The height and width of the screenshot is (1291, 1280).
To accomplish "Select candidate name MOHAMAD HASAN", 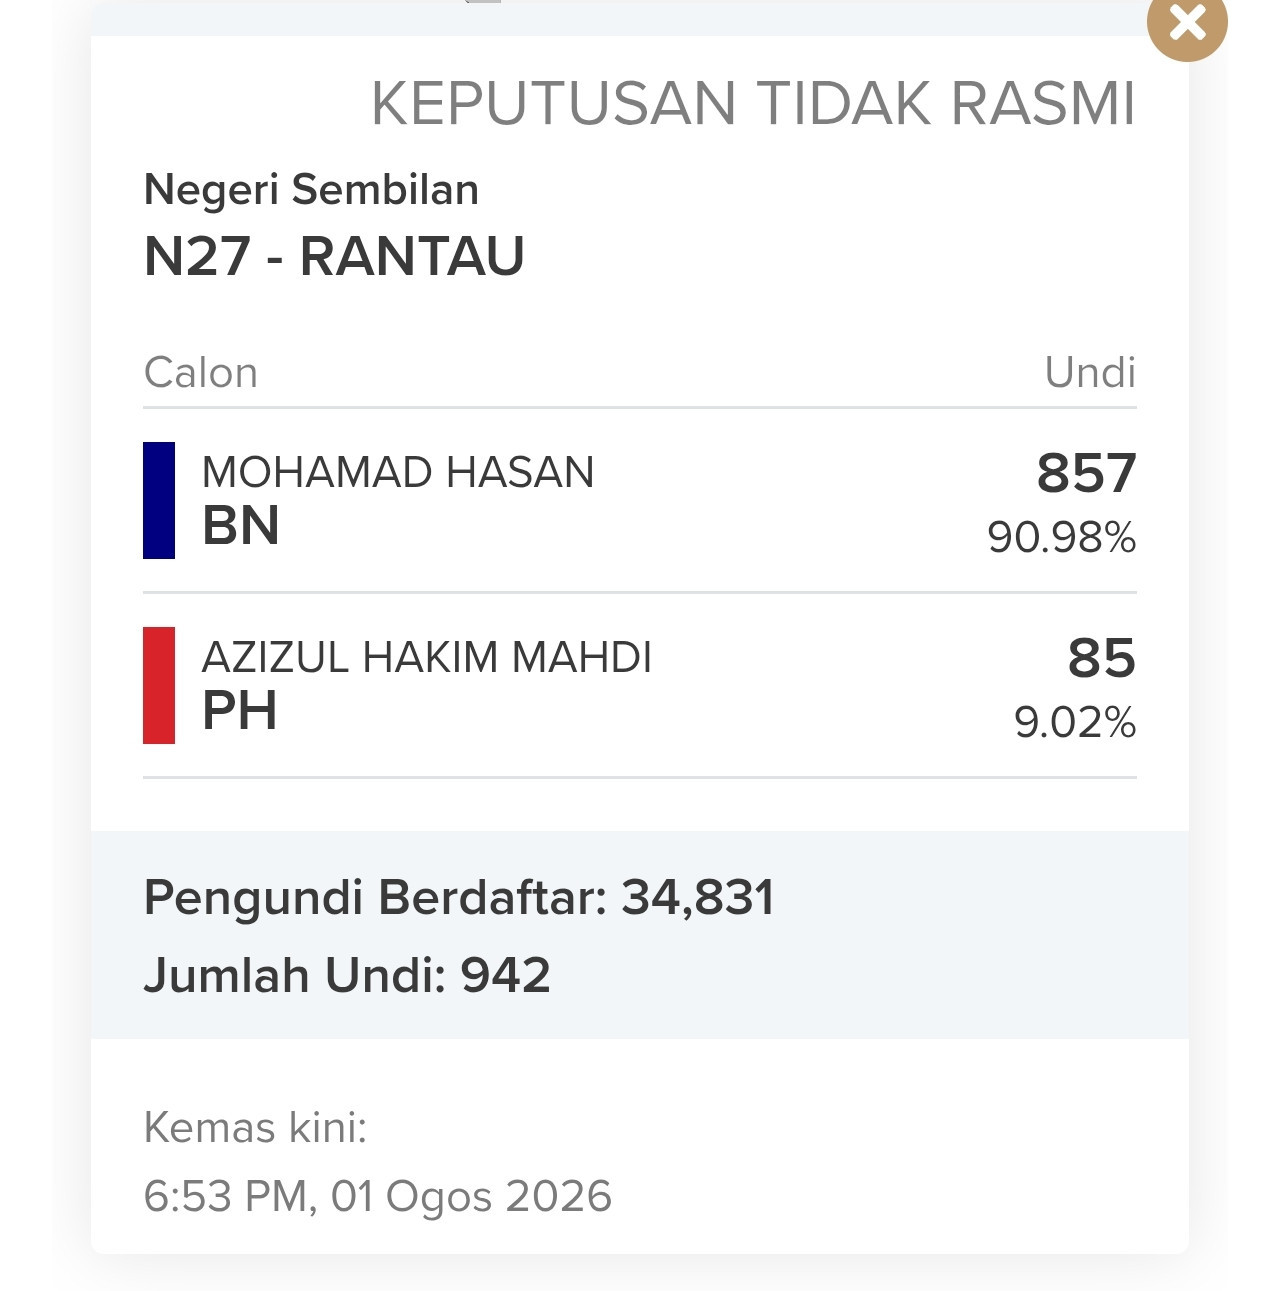I will [398, 472].
